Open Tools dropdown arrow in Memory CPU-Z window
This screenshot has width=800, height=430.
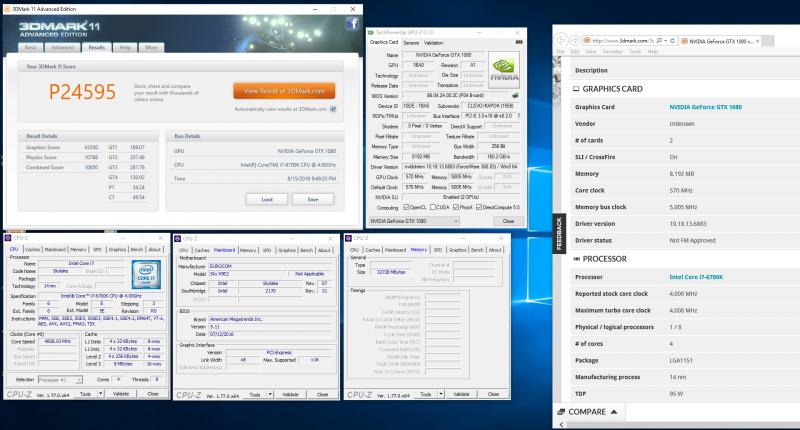pyautogui.click(x=441, y=394)
